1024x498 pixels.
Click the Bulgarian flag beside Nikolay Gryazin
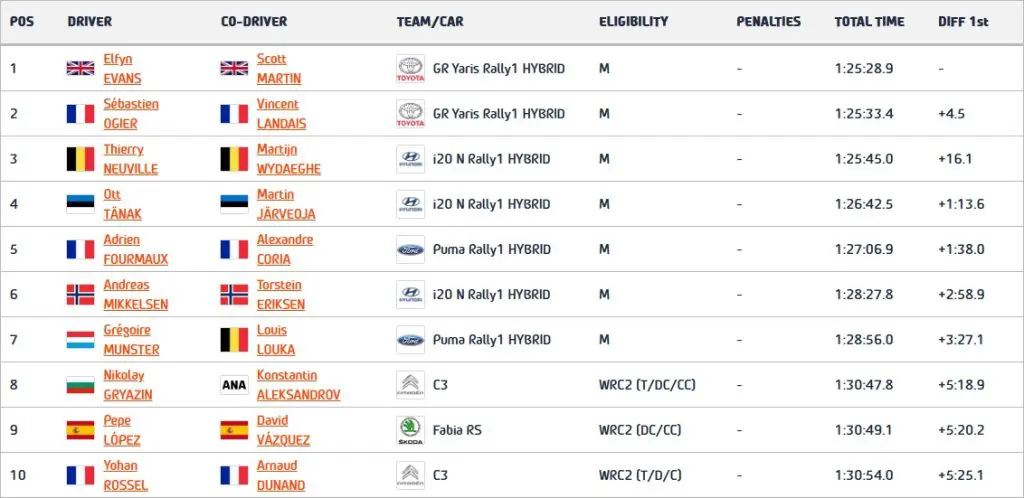(80, 385)
